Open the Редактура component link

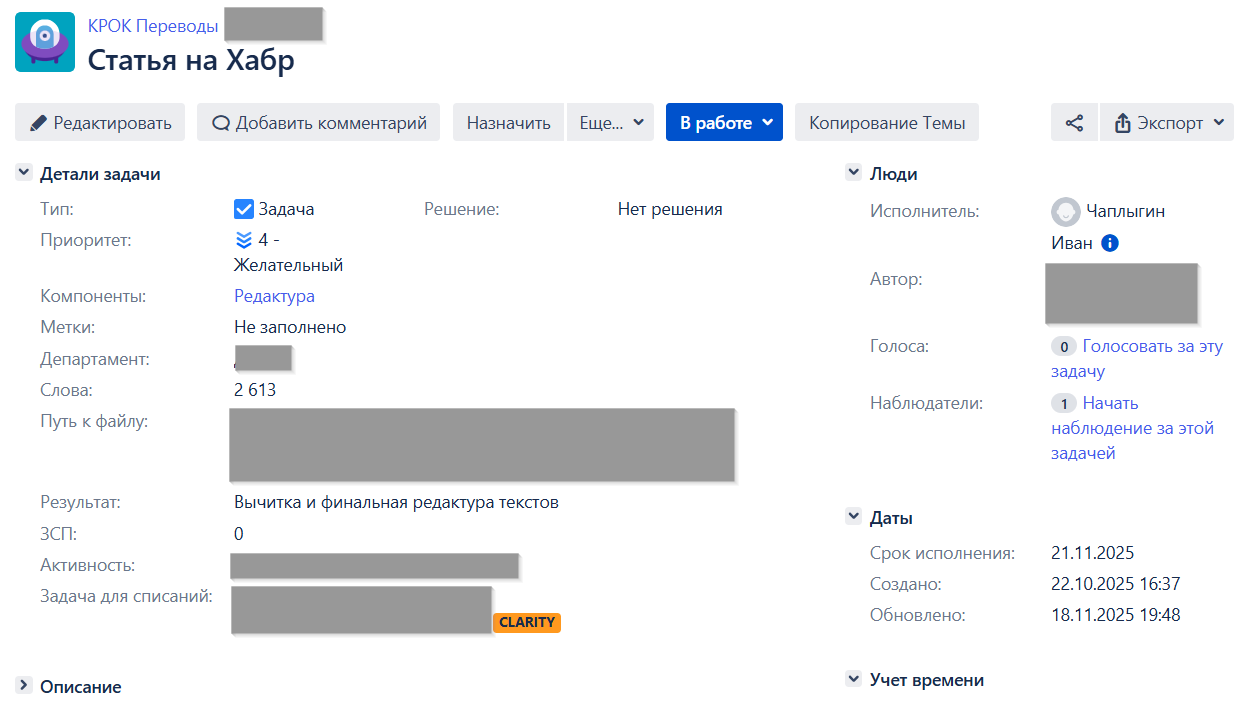coord(274,296)
